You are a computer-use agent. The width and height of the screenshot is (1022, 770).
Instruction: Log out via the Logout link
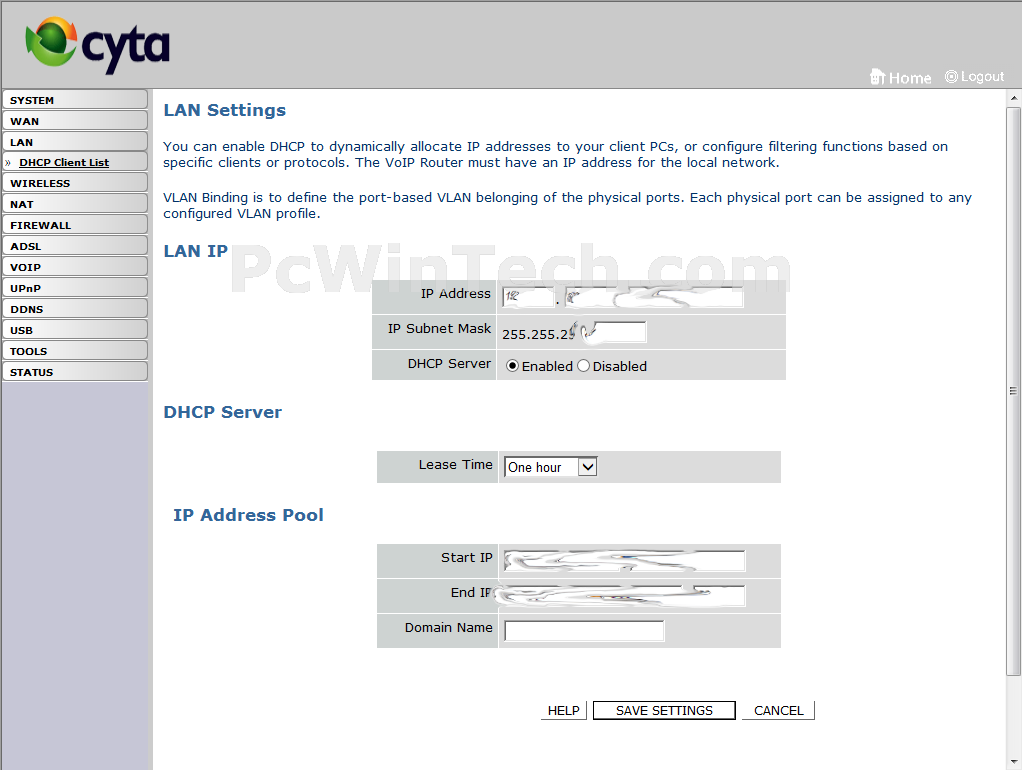pyautogui.click(x=982, y=76)
